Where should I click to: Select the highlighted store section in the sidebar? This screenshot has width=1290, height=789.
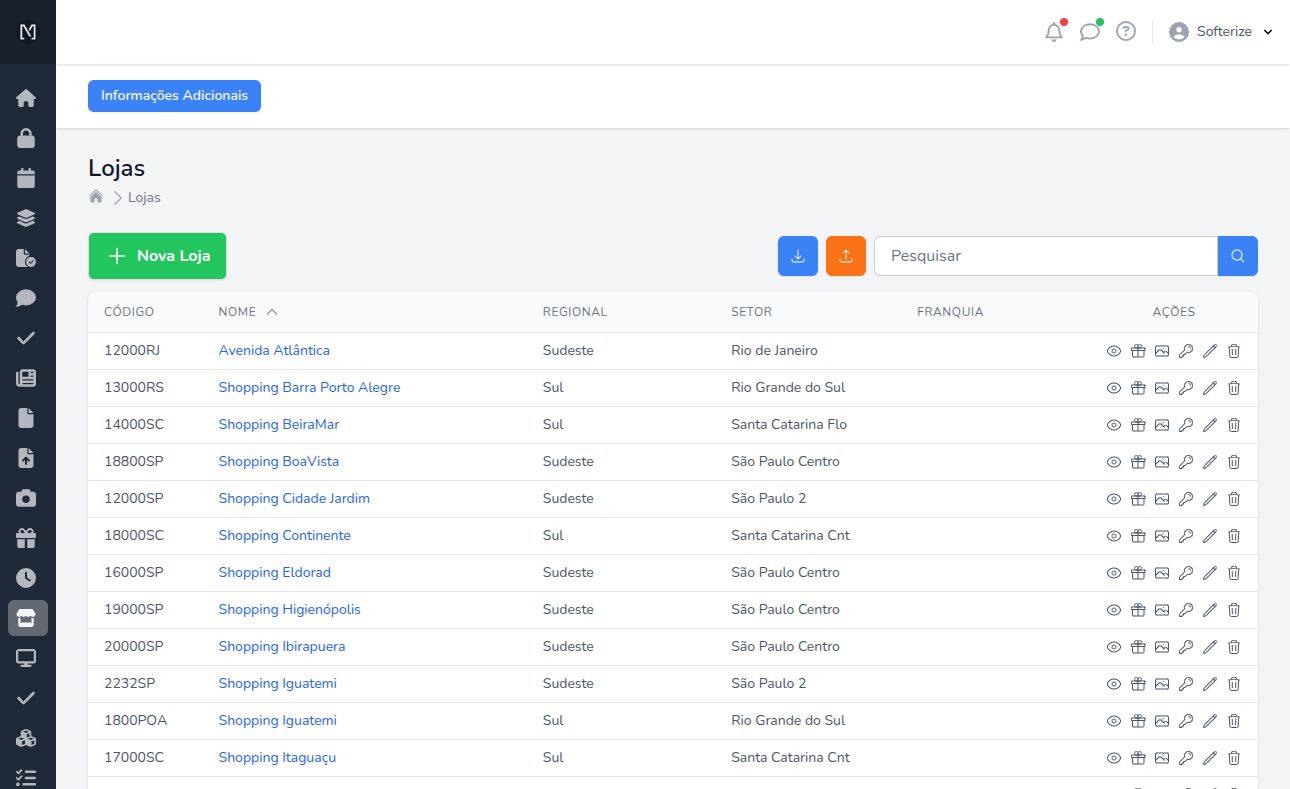coord(27,617)
